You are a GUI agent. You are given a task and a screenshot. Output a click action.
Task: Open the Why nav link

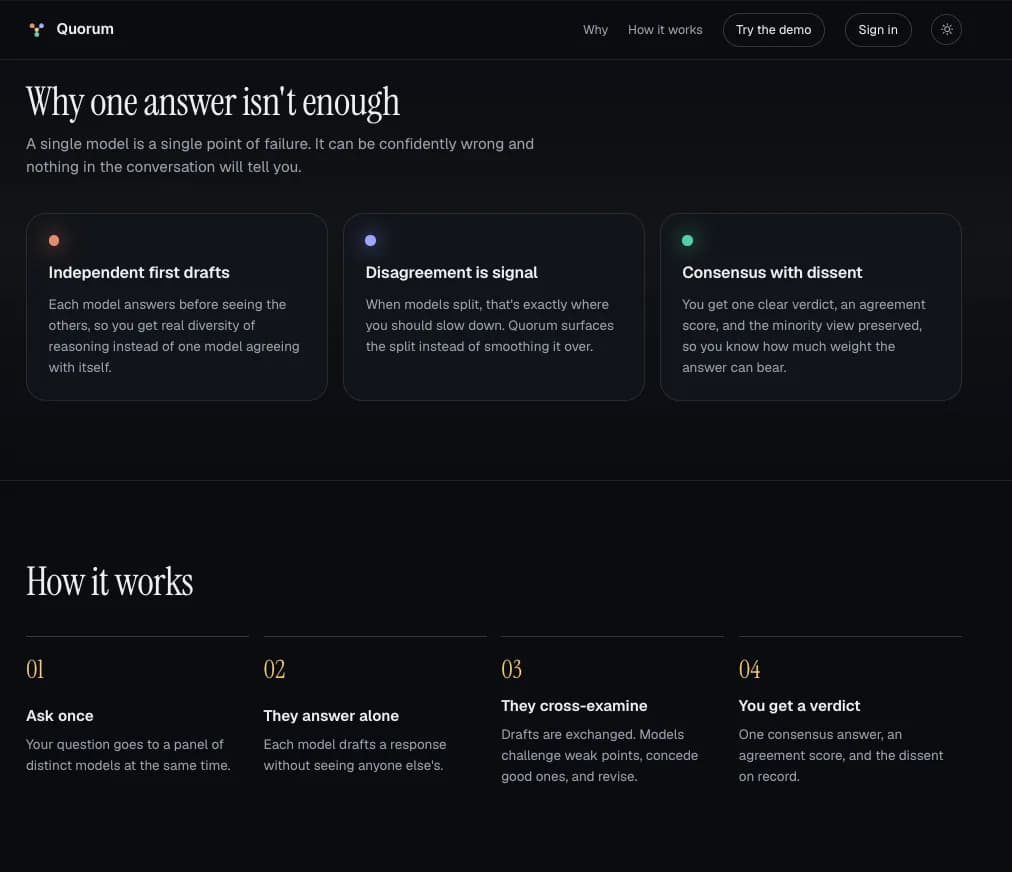pos(595,30)
